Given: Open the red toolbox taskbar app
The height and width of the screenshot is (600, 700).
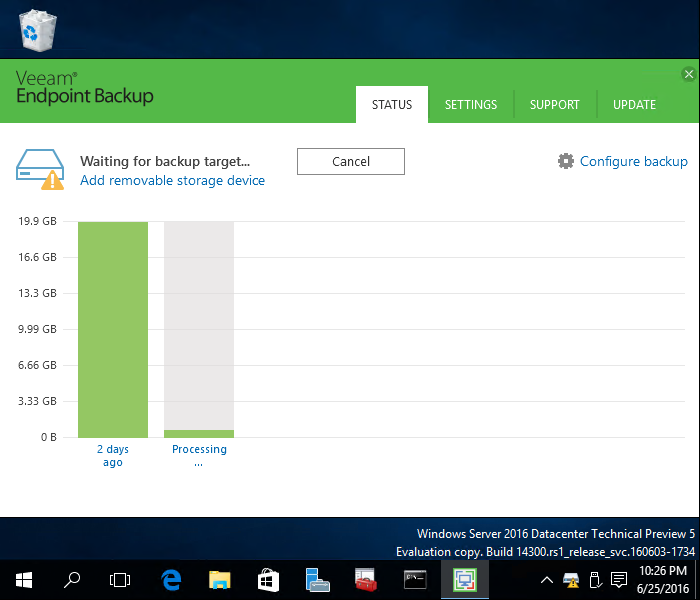Looking at the screenshot, I should click(366, 580).
